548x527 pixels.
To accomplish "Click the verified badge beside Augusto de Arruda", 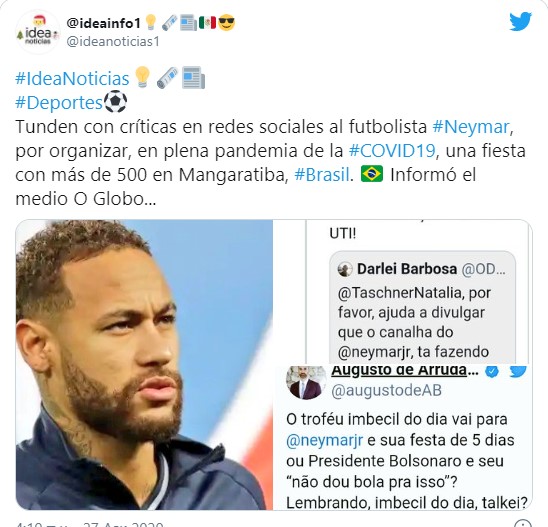I will (x=492, y=371).
